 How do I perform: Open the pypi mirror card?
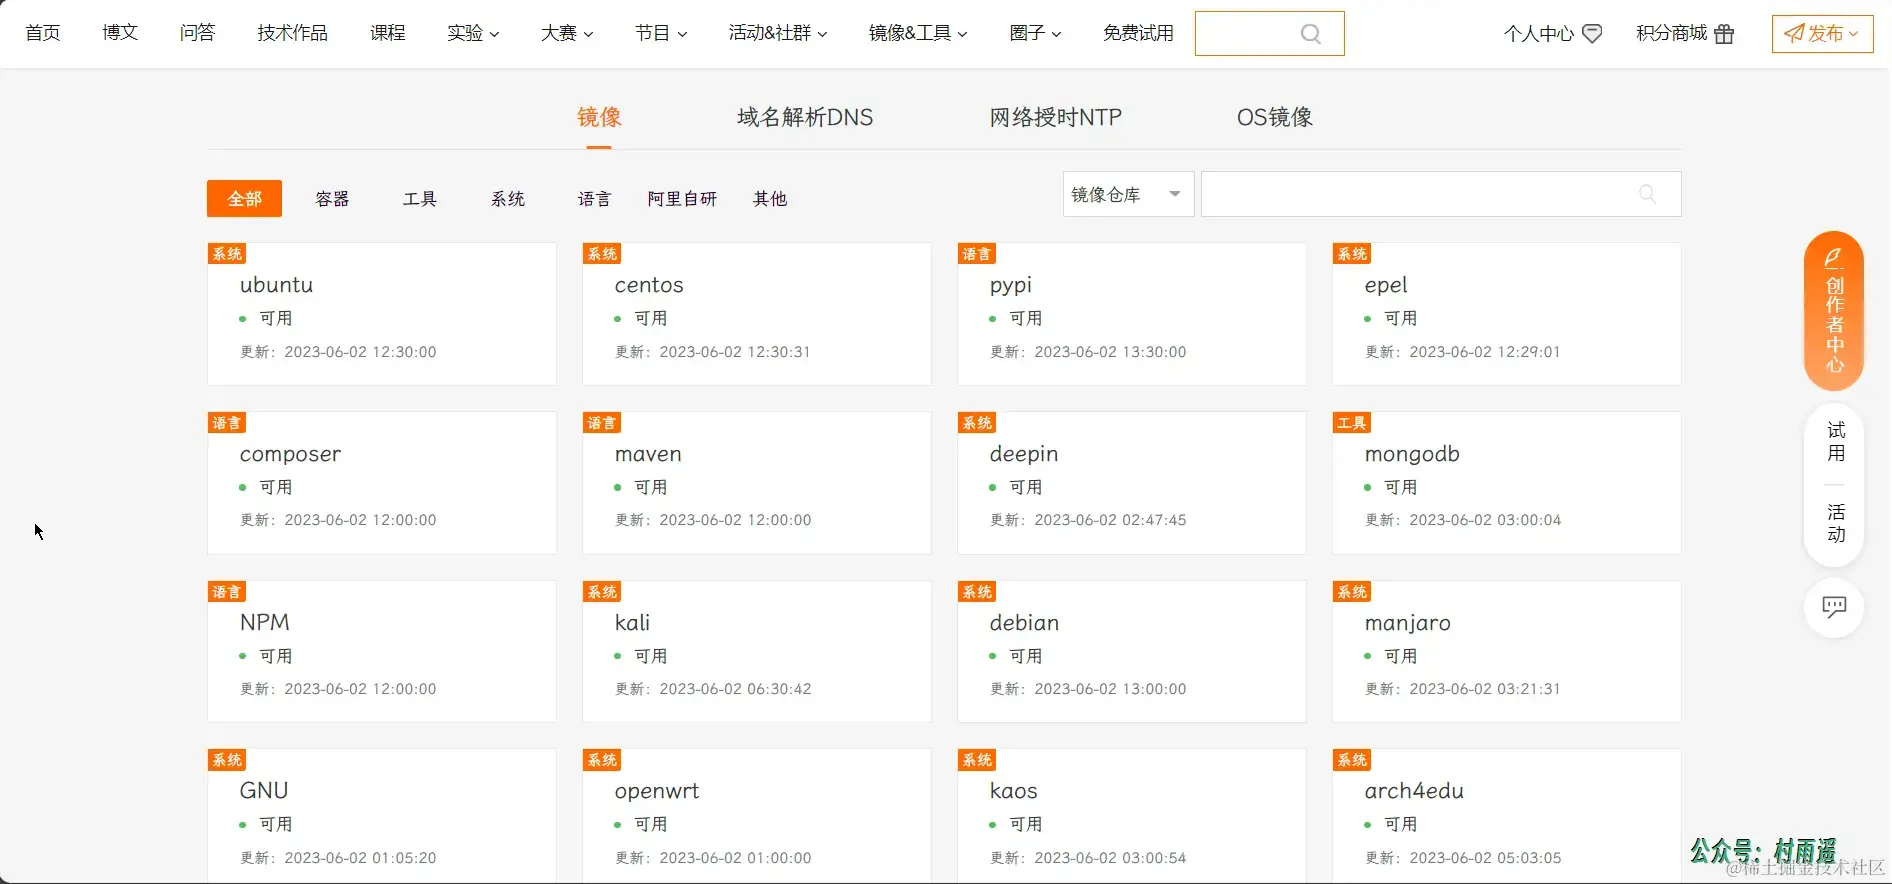point(1131,314)
